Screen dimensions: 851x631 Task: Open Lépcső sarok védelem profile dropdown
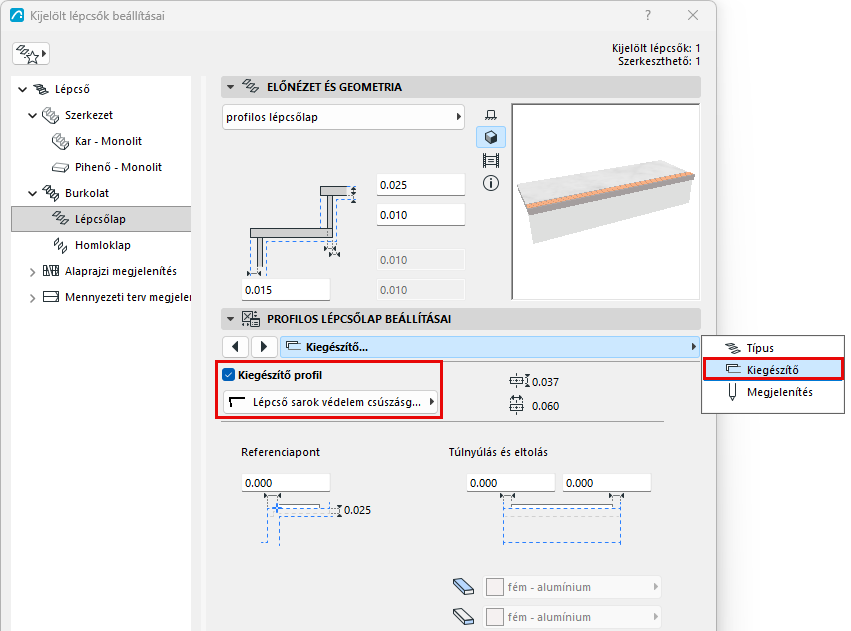331,402
